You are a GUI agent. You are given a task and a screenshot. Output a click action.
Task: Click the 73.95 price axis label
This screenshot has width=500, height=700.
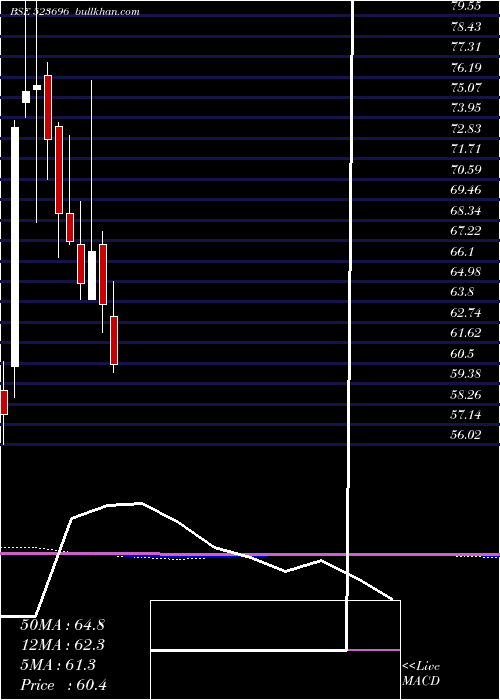tap(466, 108)
